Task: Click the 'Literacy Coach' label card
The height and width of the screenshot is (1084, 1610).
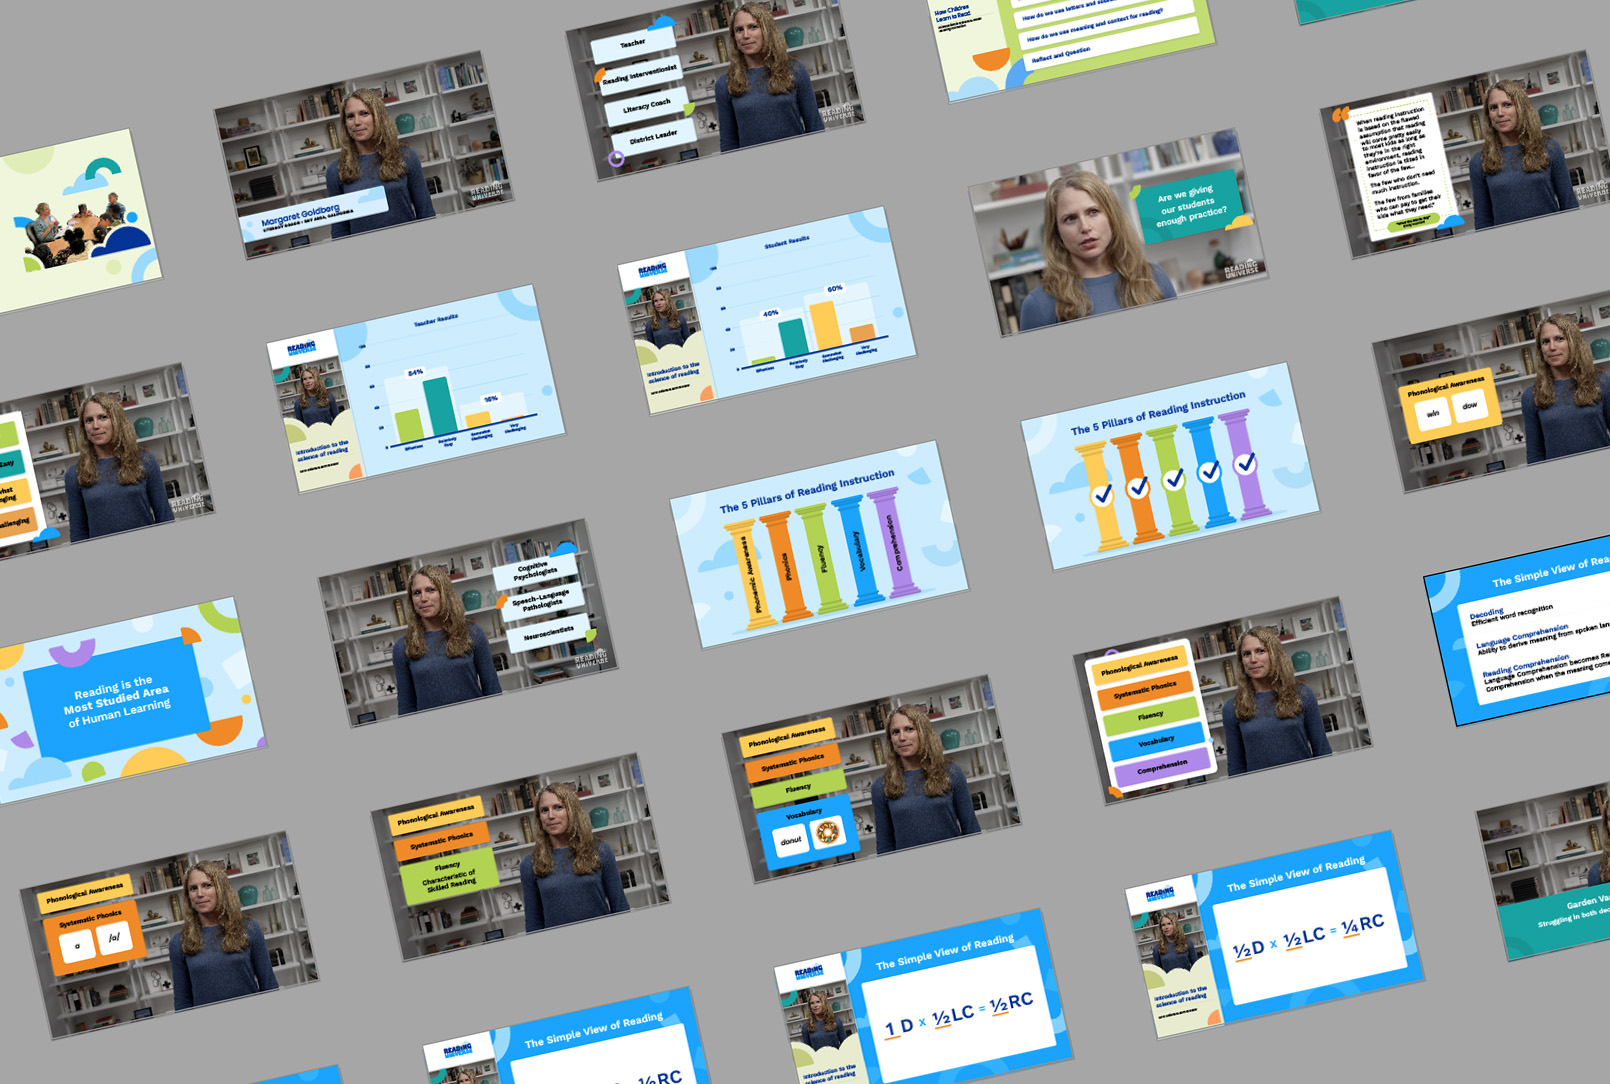Action: pyautogui.click(x=647, y=105)
